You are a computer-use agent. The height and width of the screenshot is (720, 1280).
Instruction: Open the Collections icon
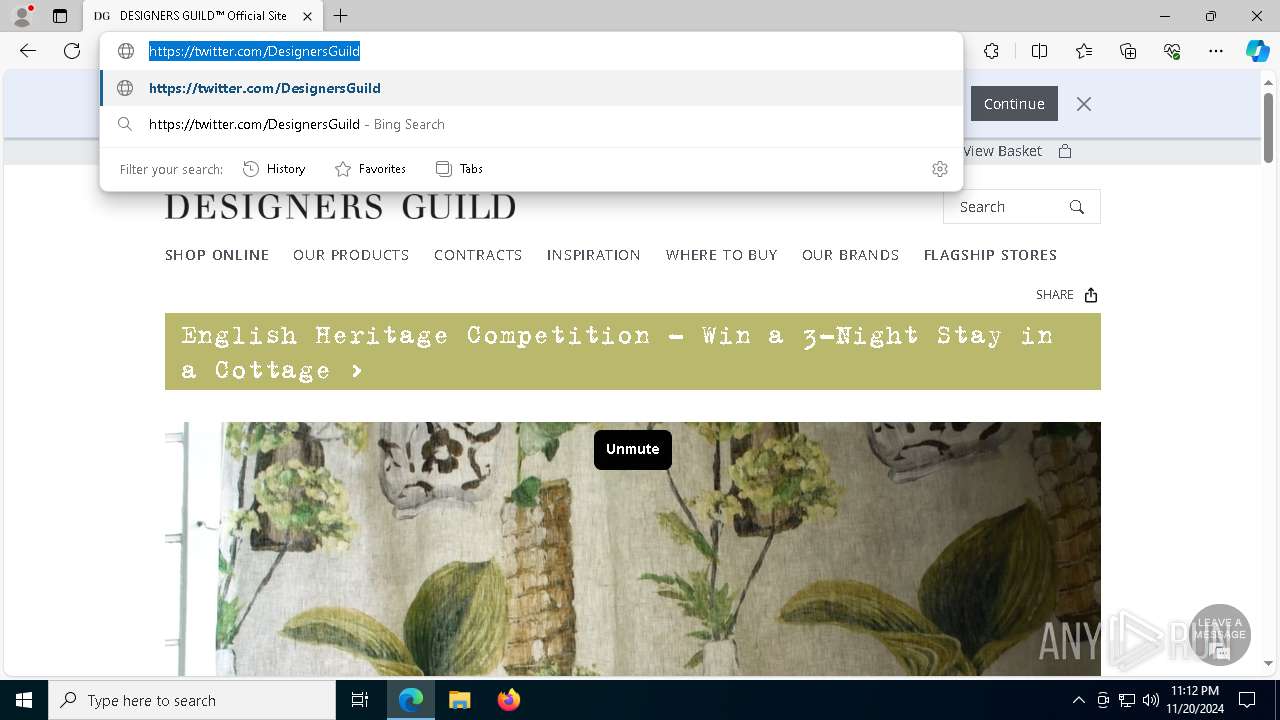point(1128,51)
